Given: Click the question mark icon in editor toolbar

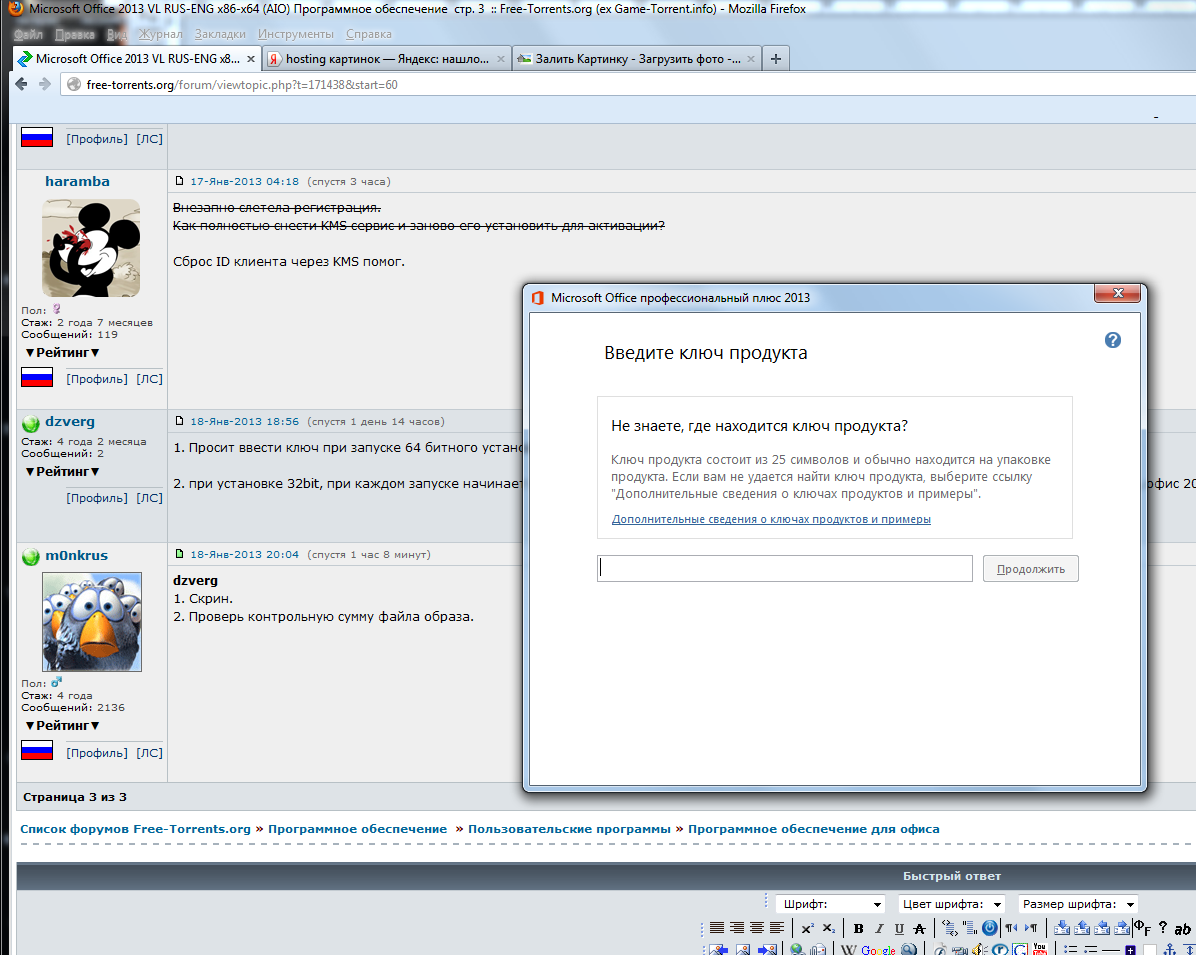Looking at the screenshot, I should pyautogui.click(x=1162, y=928).
